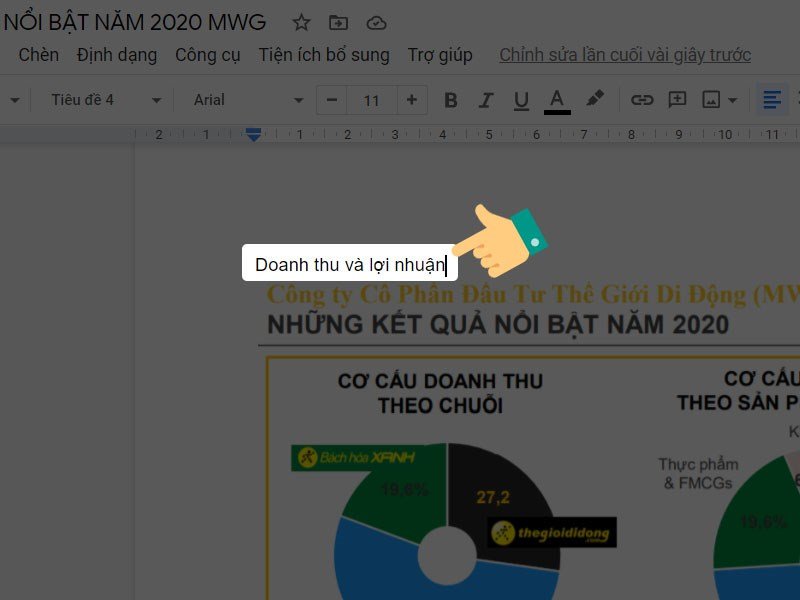This screenshot has width=800, height=600.
Task: Toggle bold formatting
Action: point(451,100)
